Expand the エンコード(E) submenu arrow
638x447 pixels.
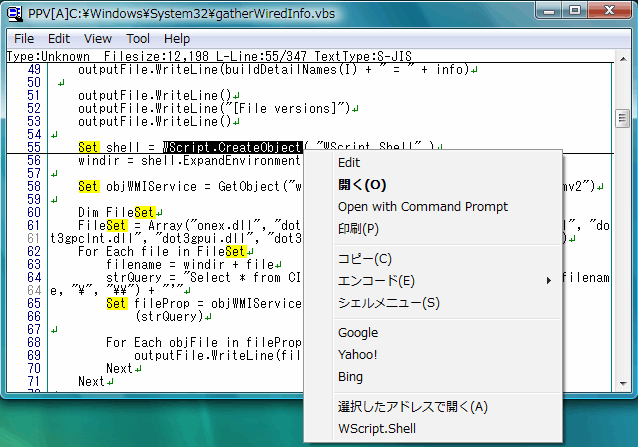[548, 281]
